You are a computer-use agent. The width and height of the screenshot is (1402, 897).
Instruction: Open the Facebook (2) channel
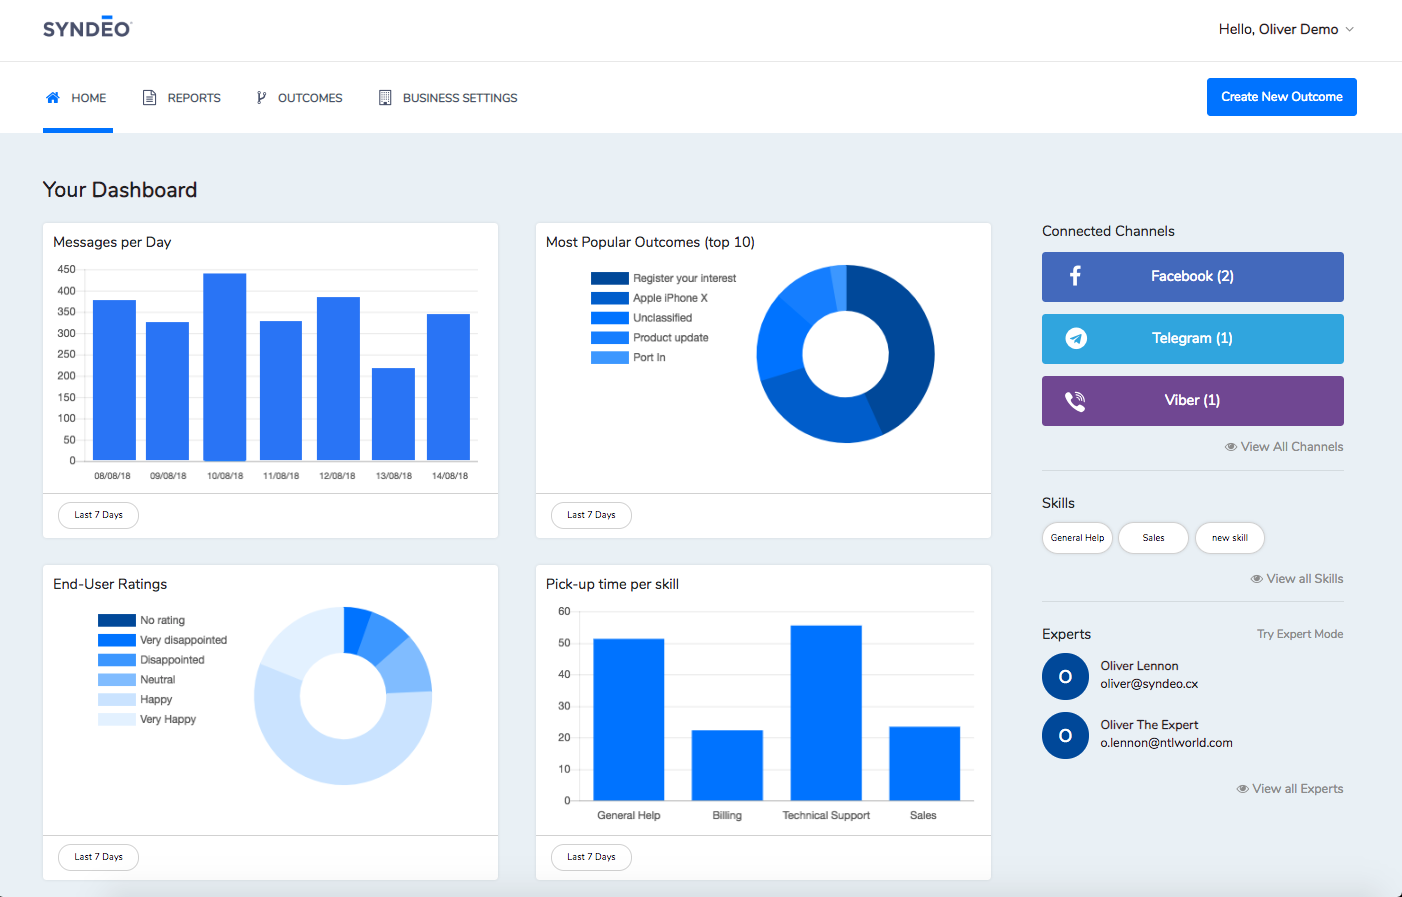[1193, 277]
